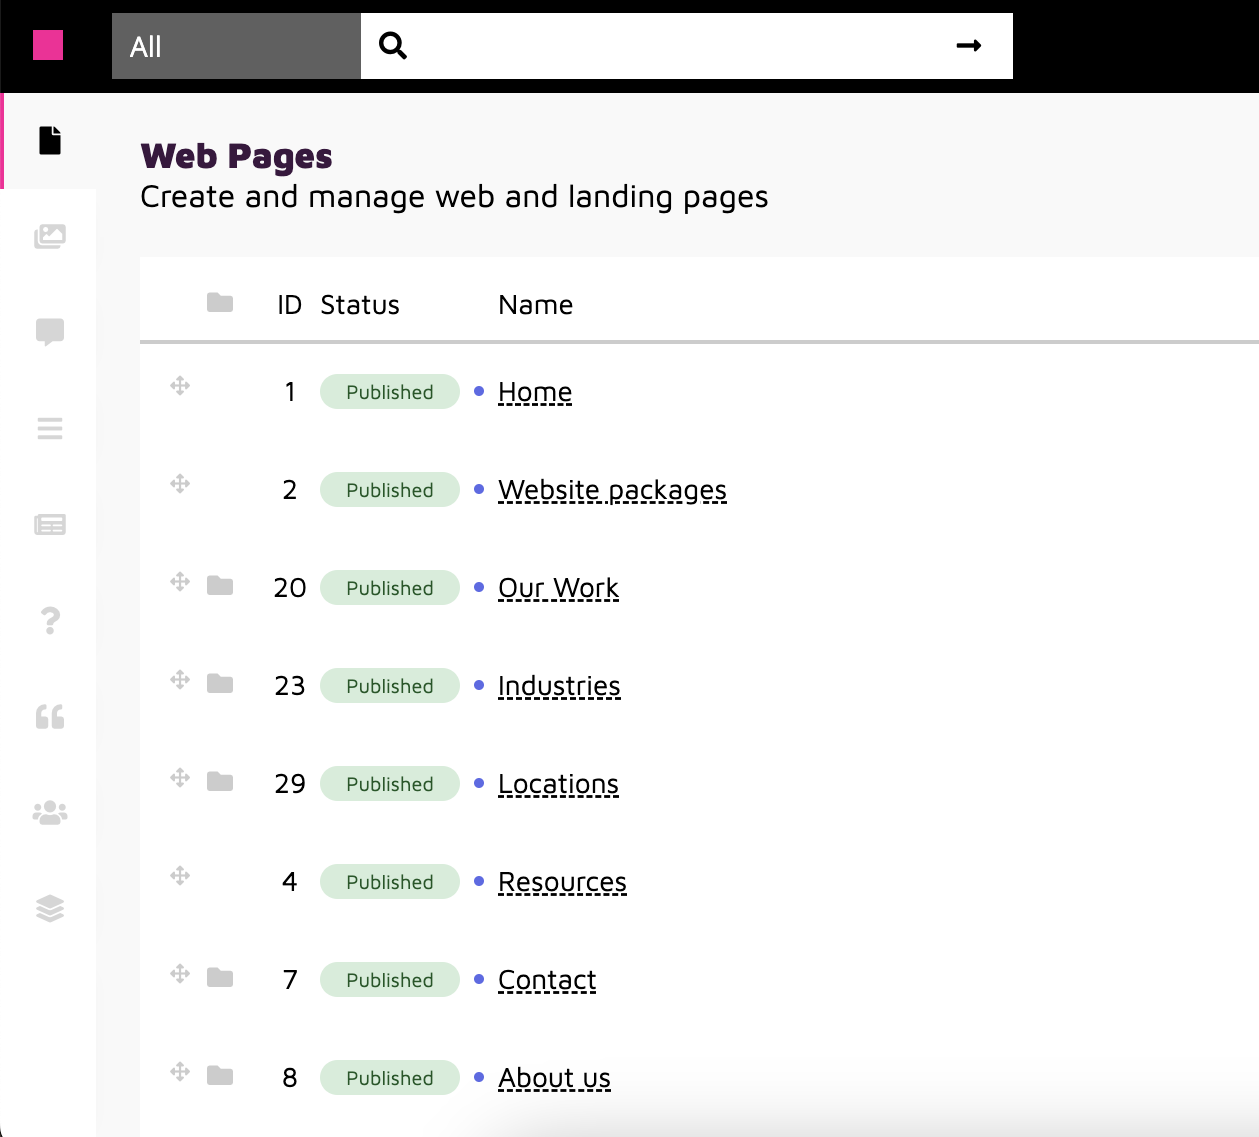
Task: Click the blue status dot beside Resources
Action: 477,882
